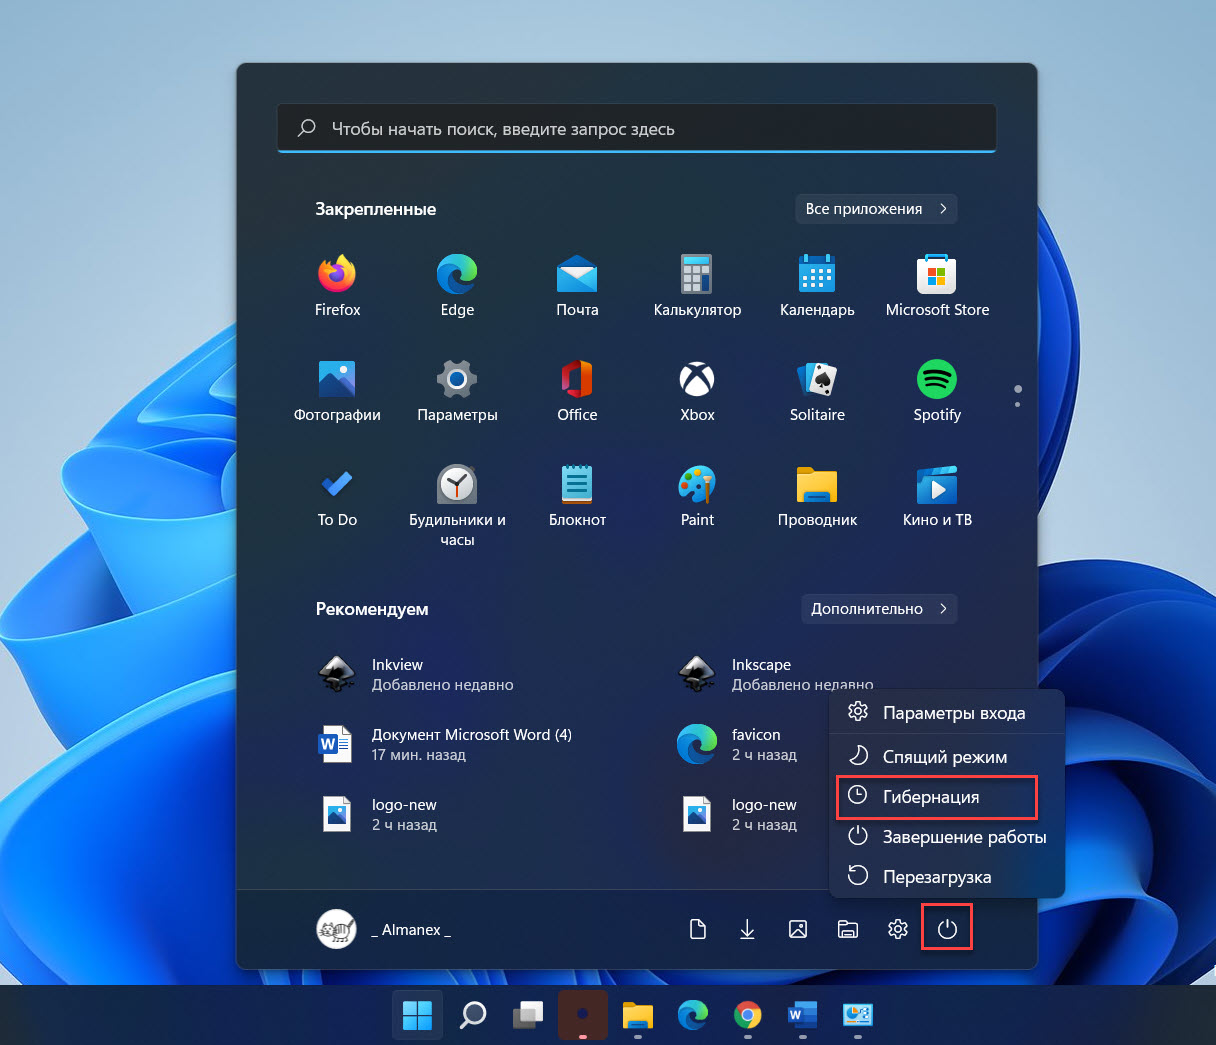Select Параметры входа in power menu
Screen dimensions: 1216x1045
click(x=947, y=713)
